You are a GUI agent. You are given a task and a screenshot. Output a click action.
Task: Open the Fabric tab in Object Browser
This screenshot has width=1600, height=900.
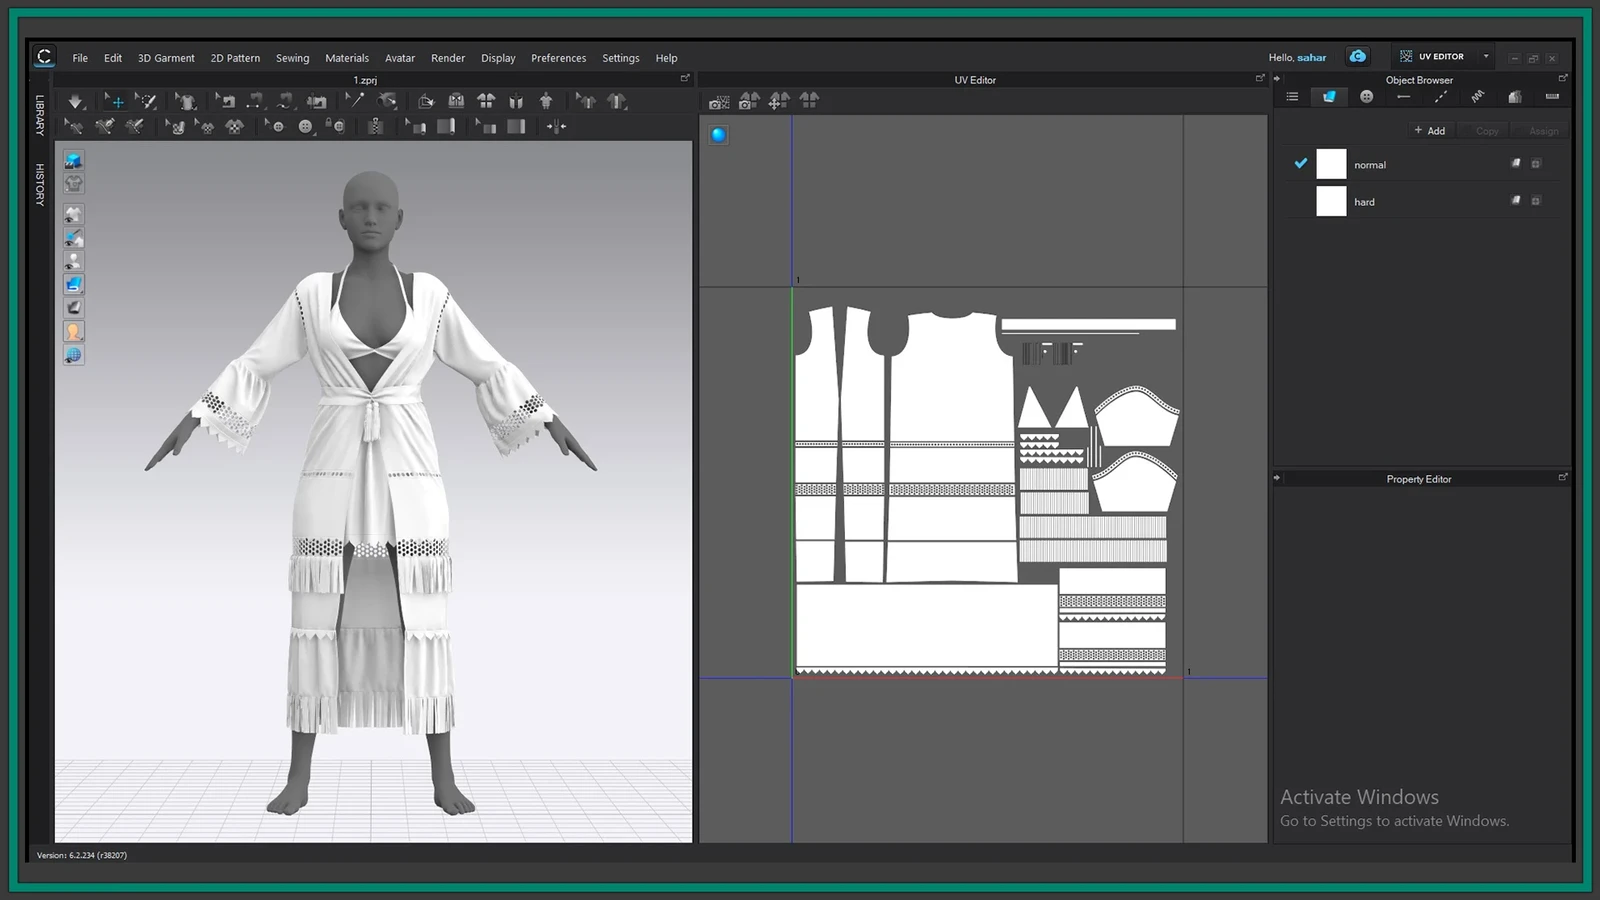pyautogui.click(x=1329, y=97)
